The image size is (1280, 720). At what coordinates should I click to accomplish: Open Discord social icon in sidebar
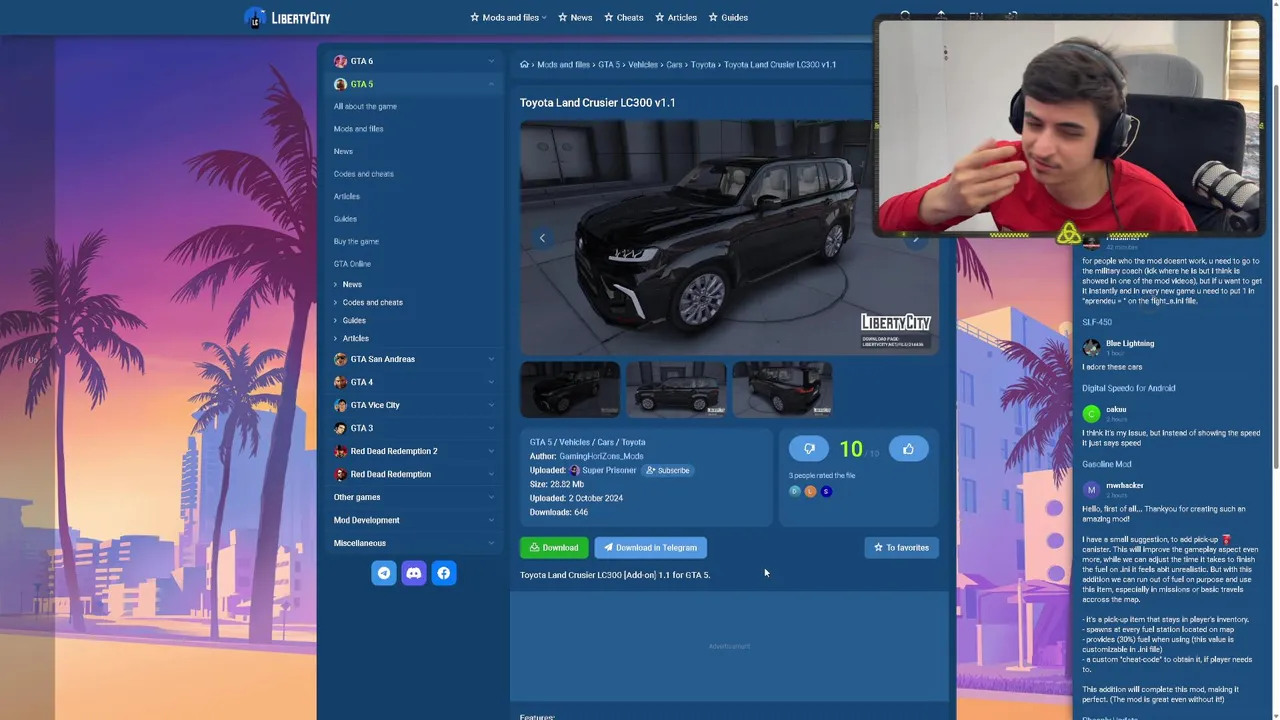[414, 573]
